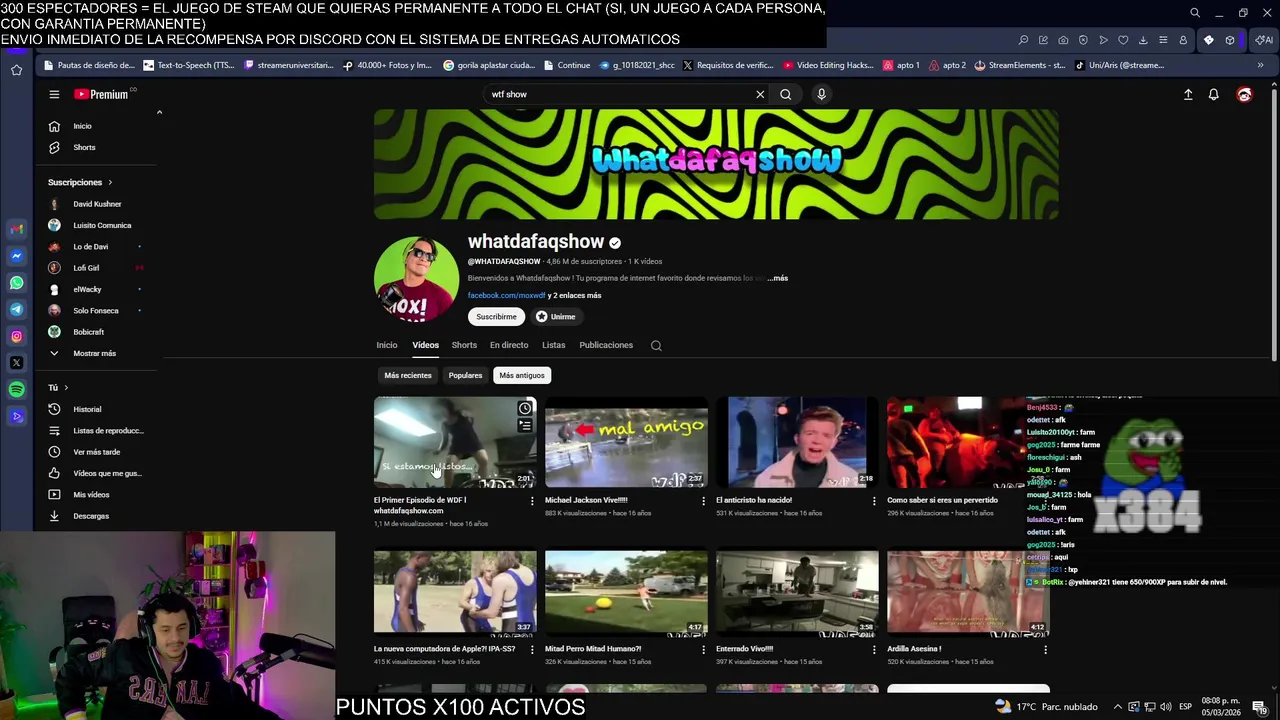Select the Videos channel tab

click(425, 345)
